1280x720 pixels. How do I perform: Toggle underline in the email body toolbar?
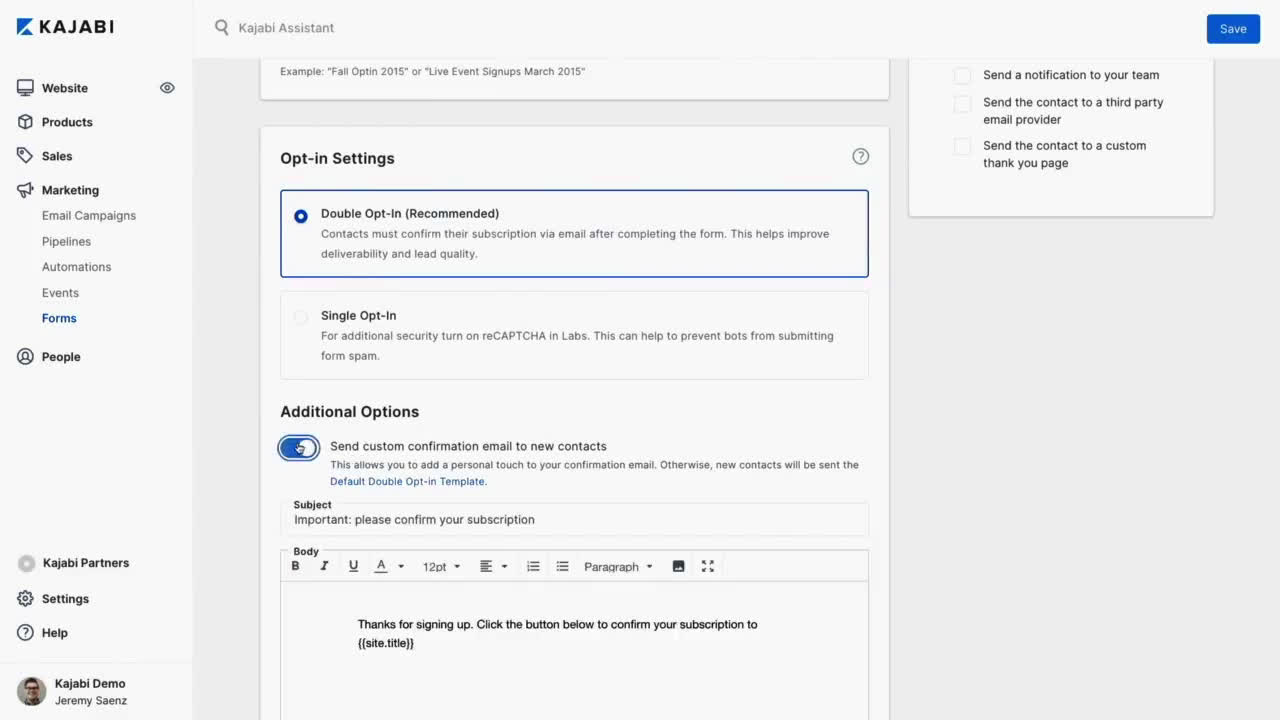[353, 566]
